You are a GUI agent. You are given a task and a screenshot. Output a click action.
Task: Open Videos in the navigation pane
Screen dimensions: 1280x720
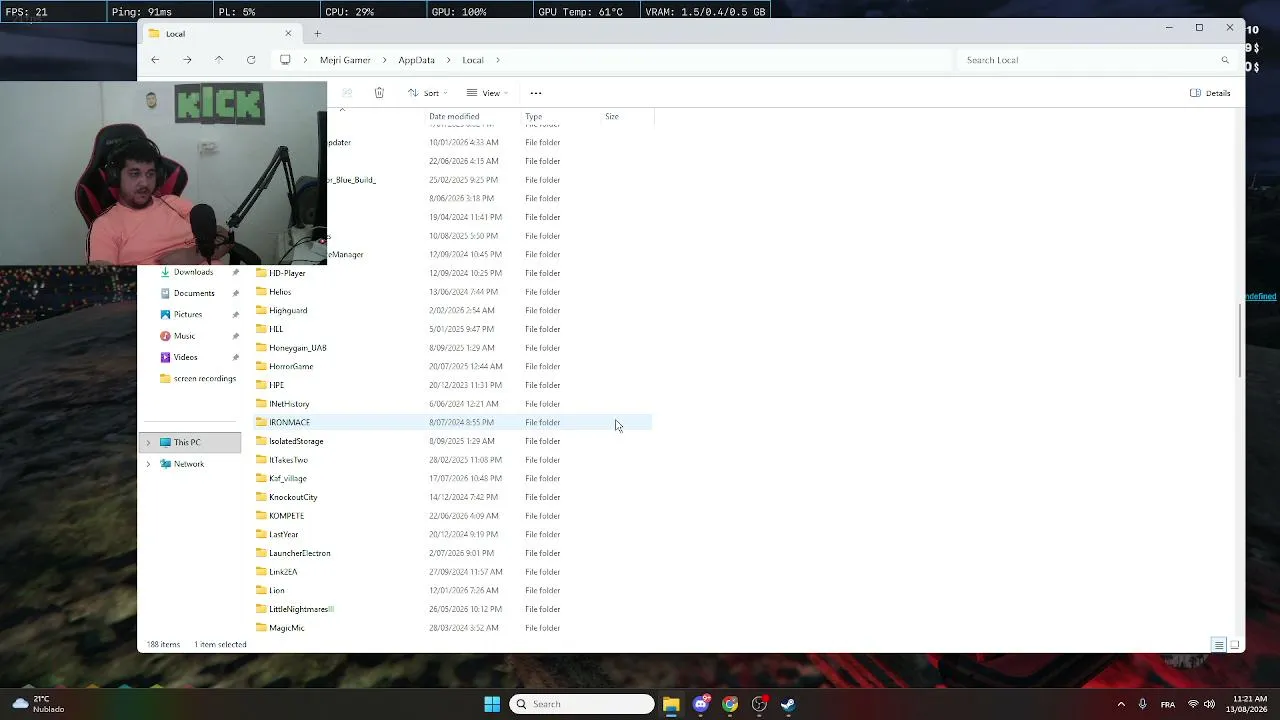(185, 357)
